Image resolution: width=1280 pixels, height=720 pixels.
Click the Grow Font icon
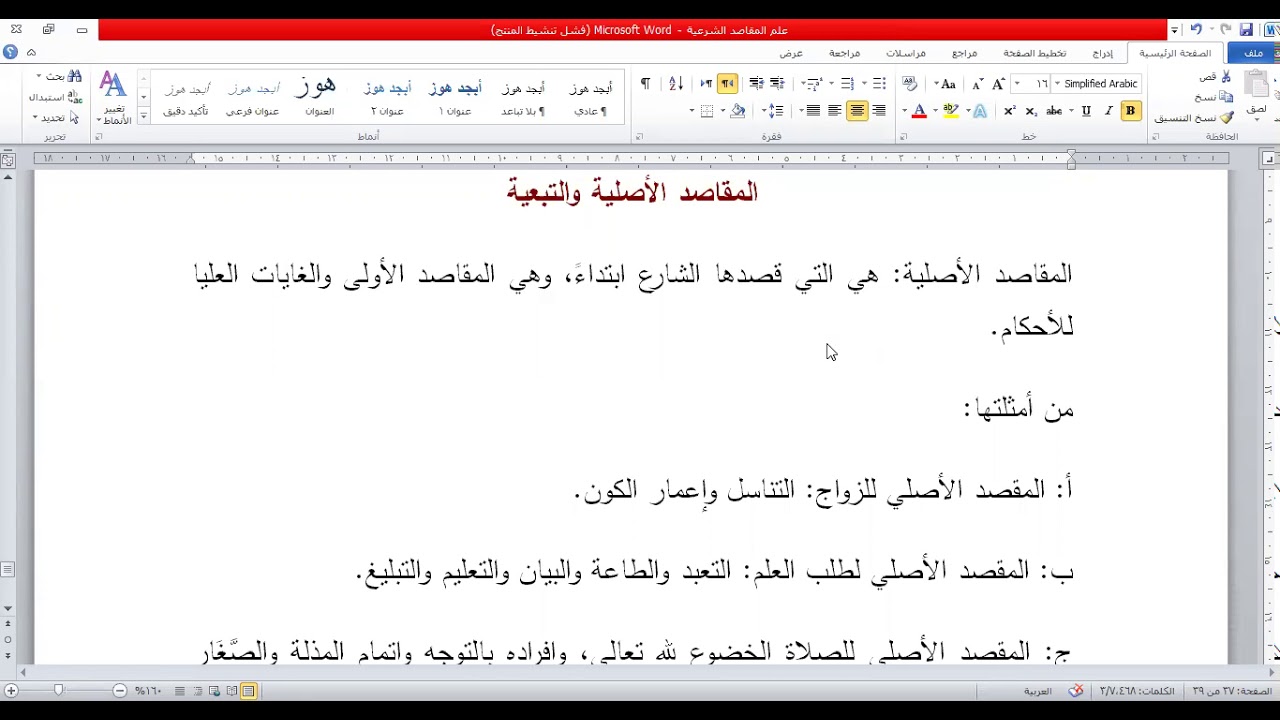click(x=998, y=84)
